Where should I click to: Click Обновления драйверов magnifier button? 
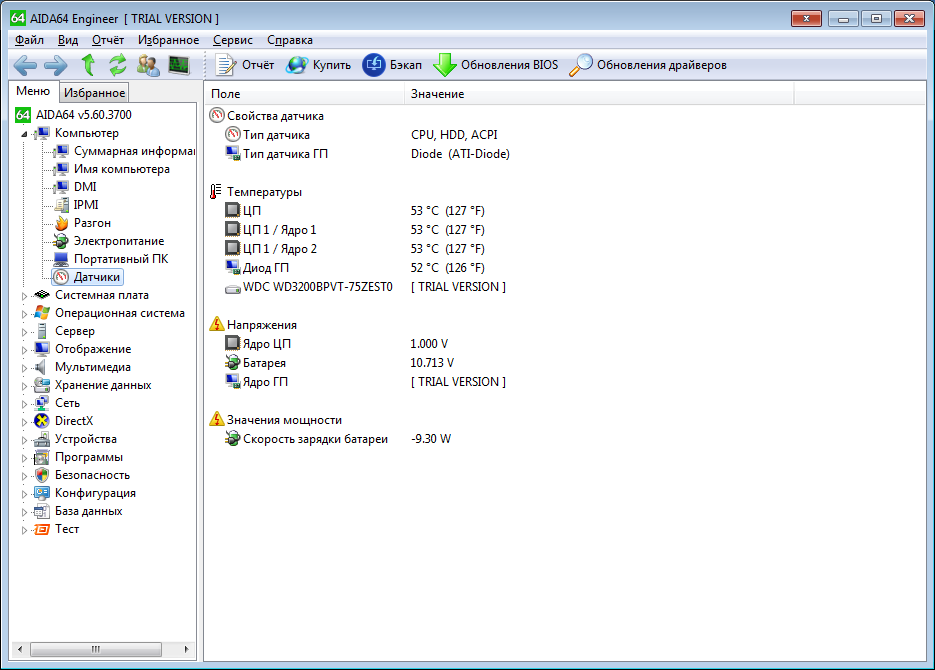pos(648,65)
